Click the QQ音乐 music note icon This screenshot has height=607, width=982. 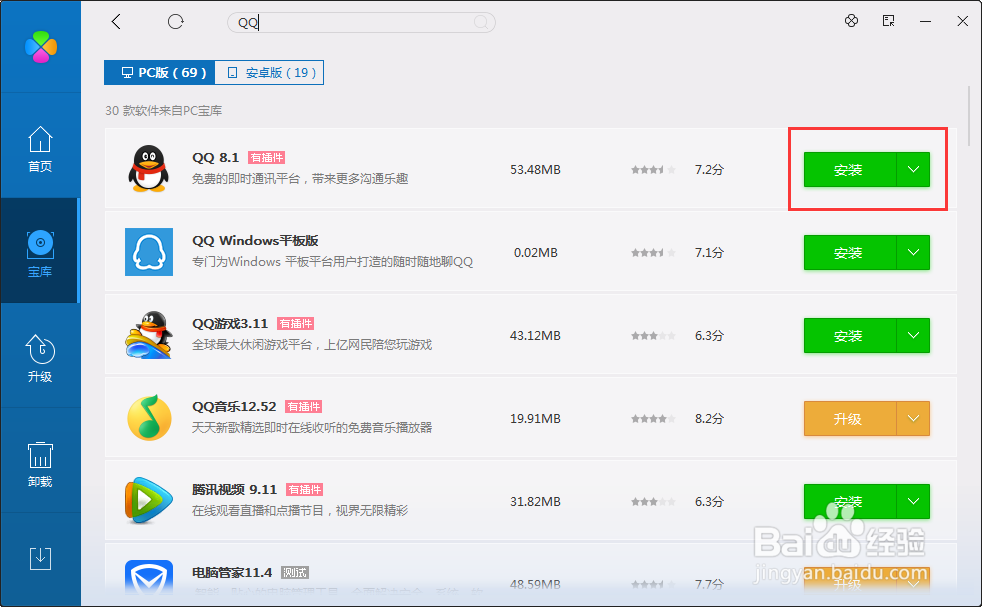click(x=148, y=418)
